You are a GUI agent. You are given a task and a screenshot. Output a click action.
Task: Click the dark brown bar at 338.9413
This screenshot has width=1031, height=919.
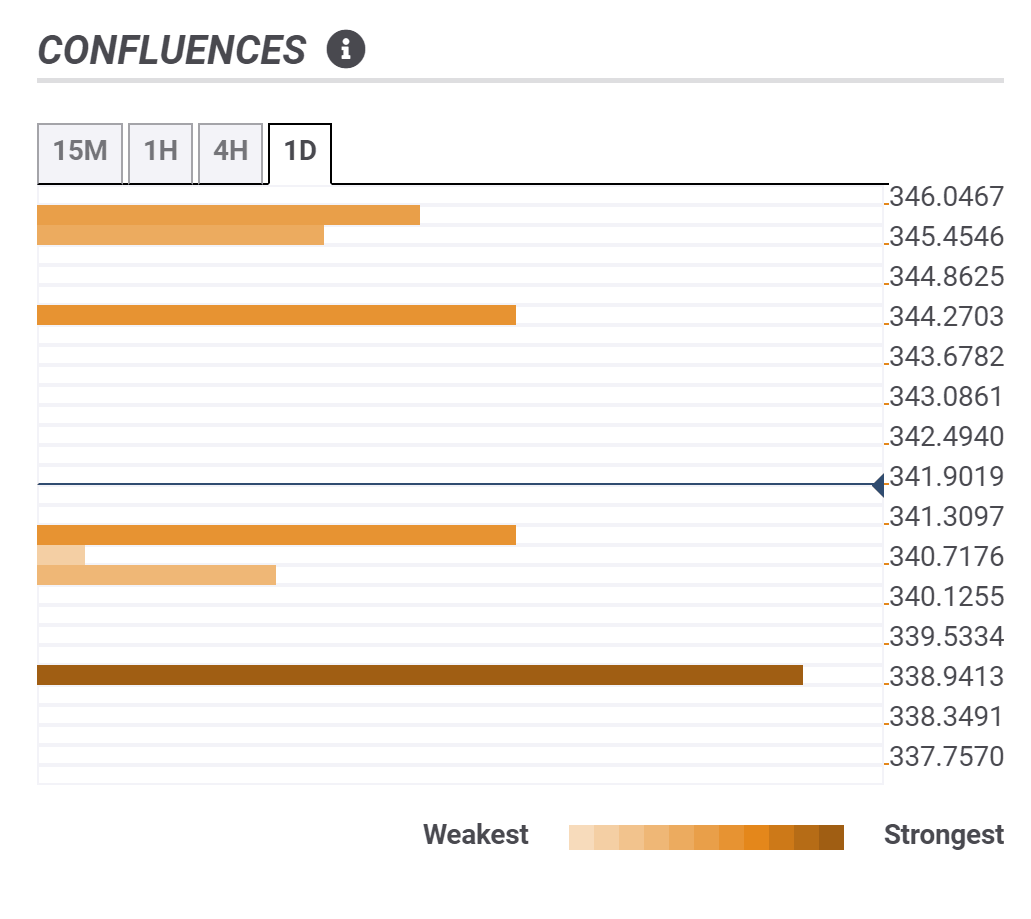(420, 675)
